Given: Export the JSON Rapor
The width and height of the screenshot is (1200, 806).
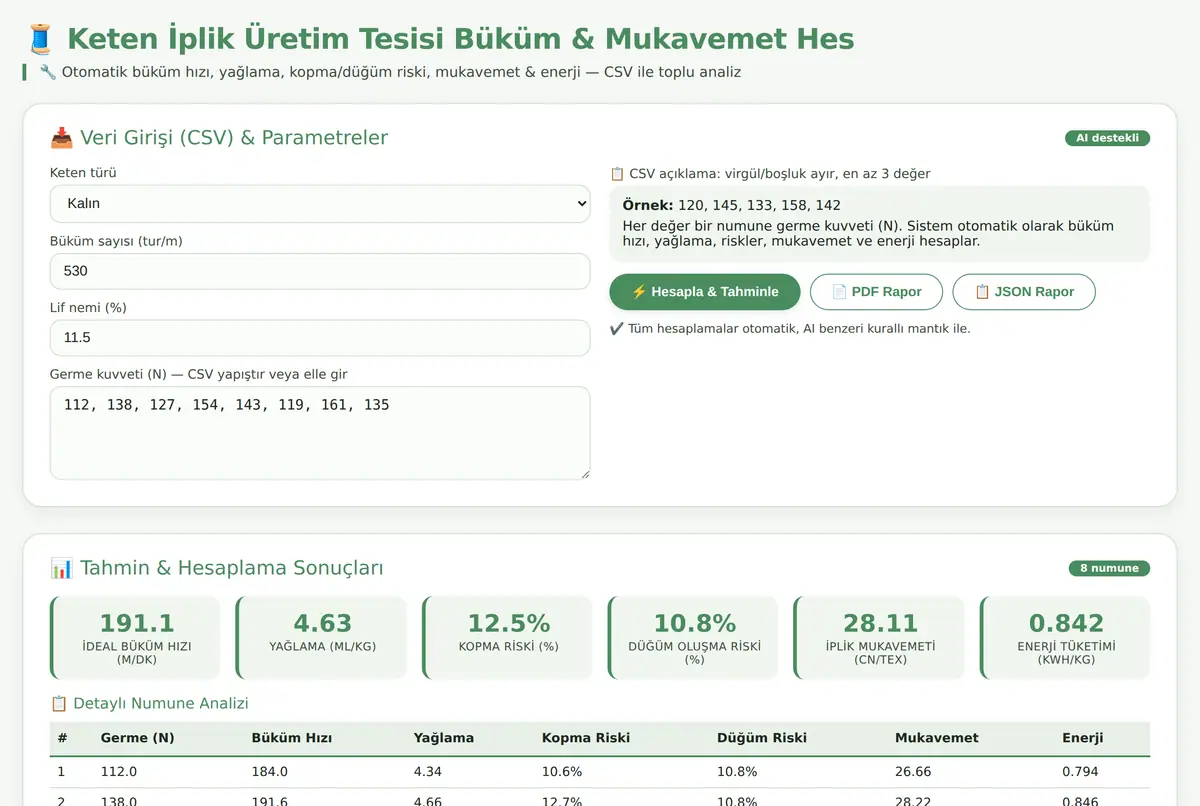Looking at the screenshot, I should [1024, 292].
